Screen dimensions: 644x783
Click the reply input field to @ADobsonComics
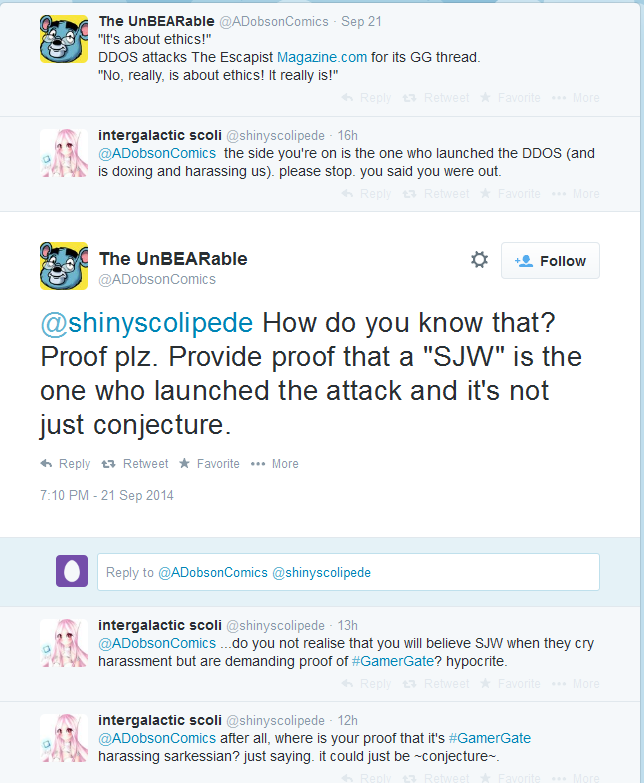tap(348, 572)
